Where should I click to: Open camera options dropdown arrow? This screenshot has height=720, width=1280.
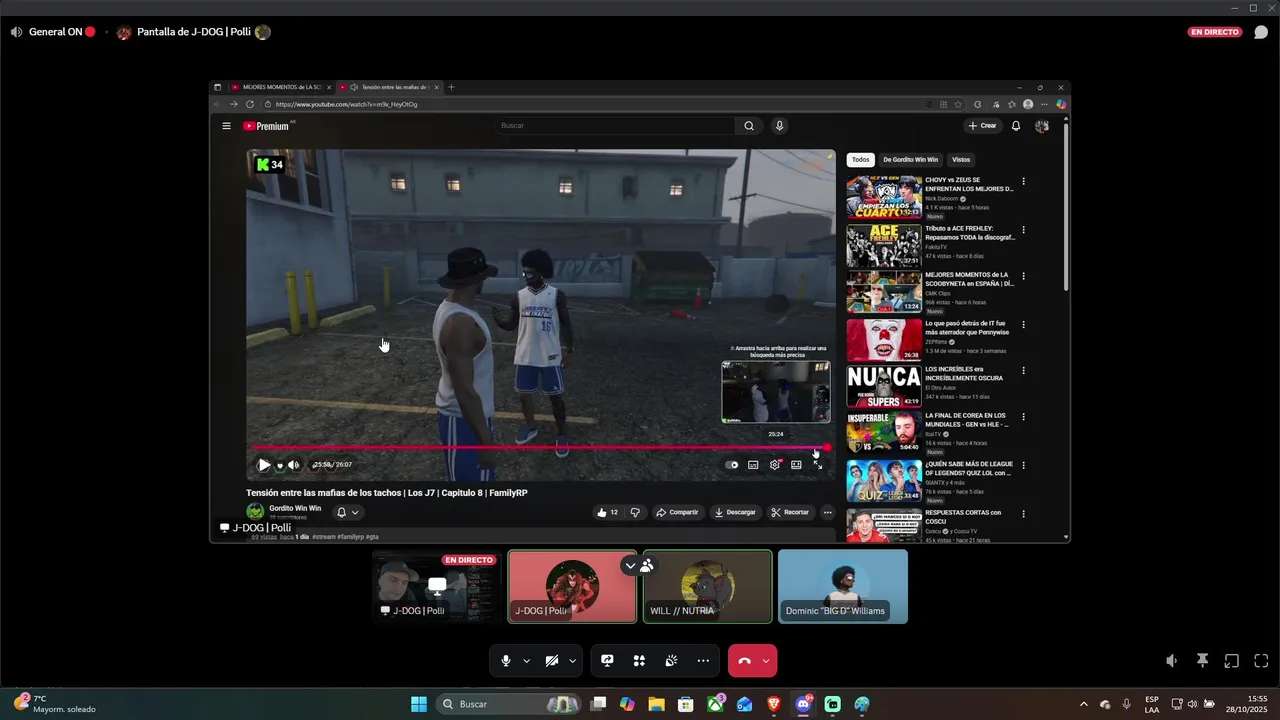pos(572,661)
